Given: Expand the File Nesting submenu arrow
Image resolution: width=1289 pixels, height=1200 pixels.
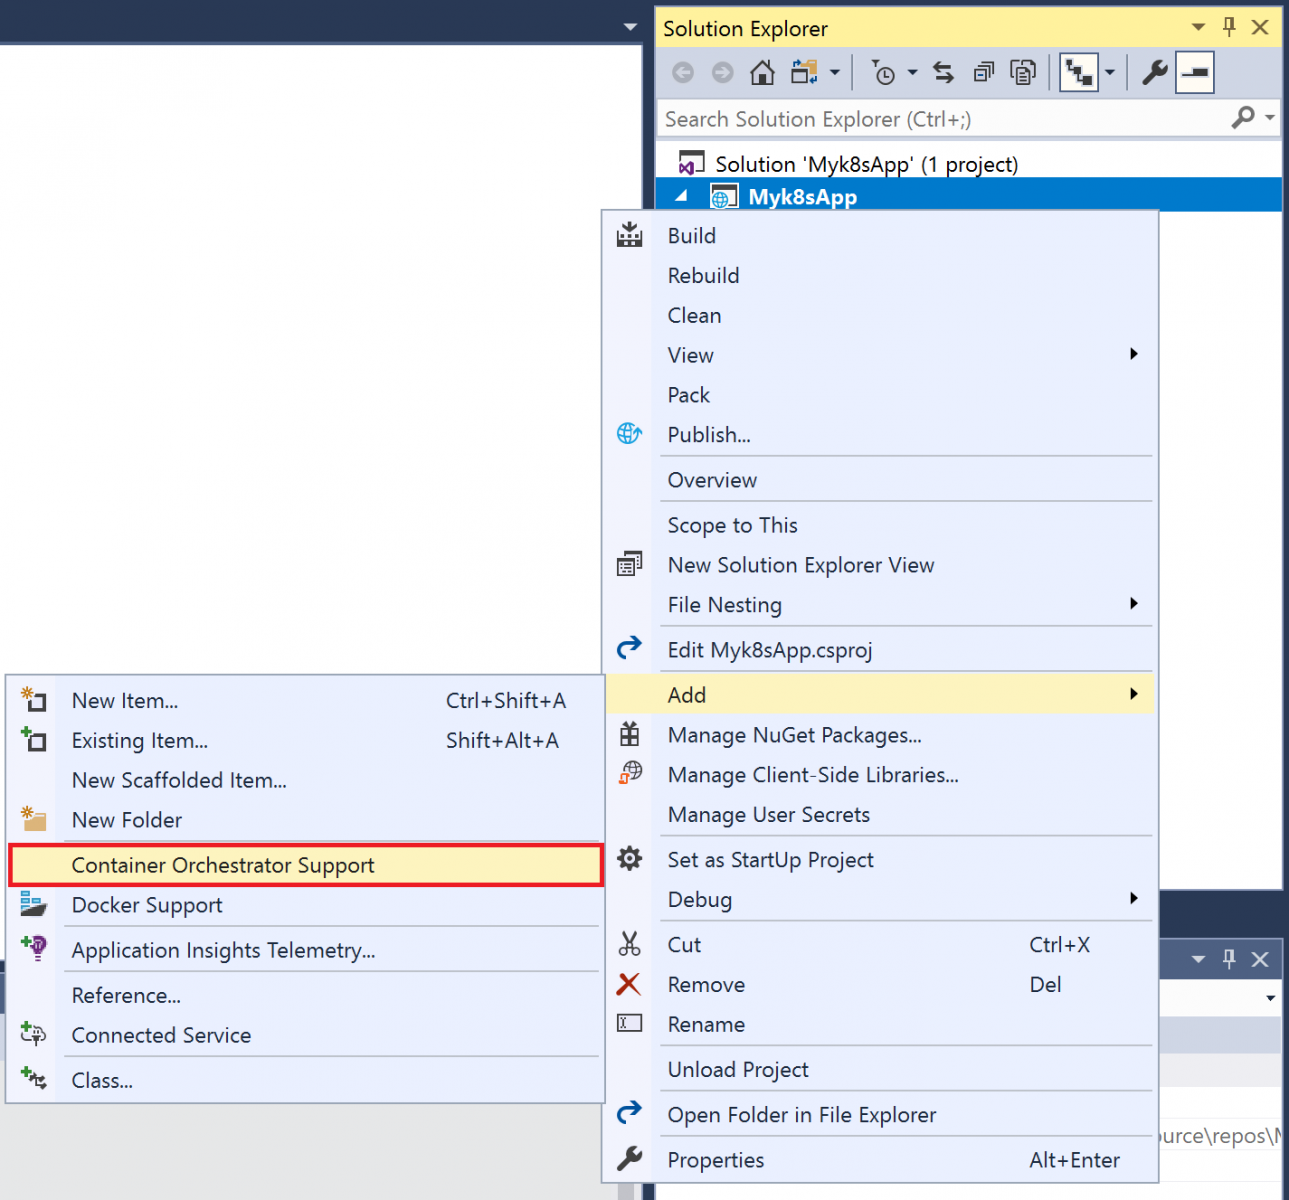Looking at the screenshot, I should [x=1133, y=603].
